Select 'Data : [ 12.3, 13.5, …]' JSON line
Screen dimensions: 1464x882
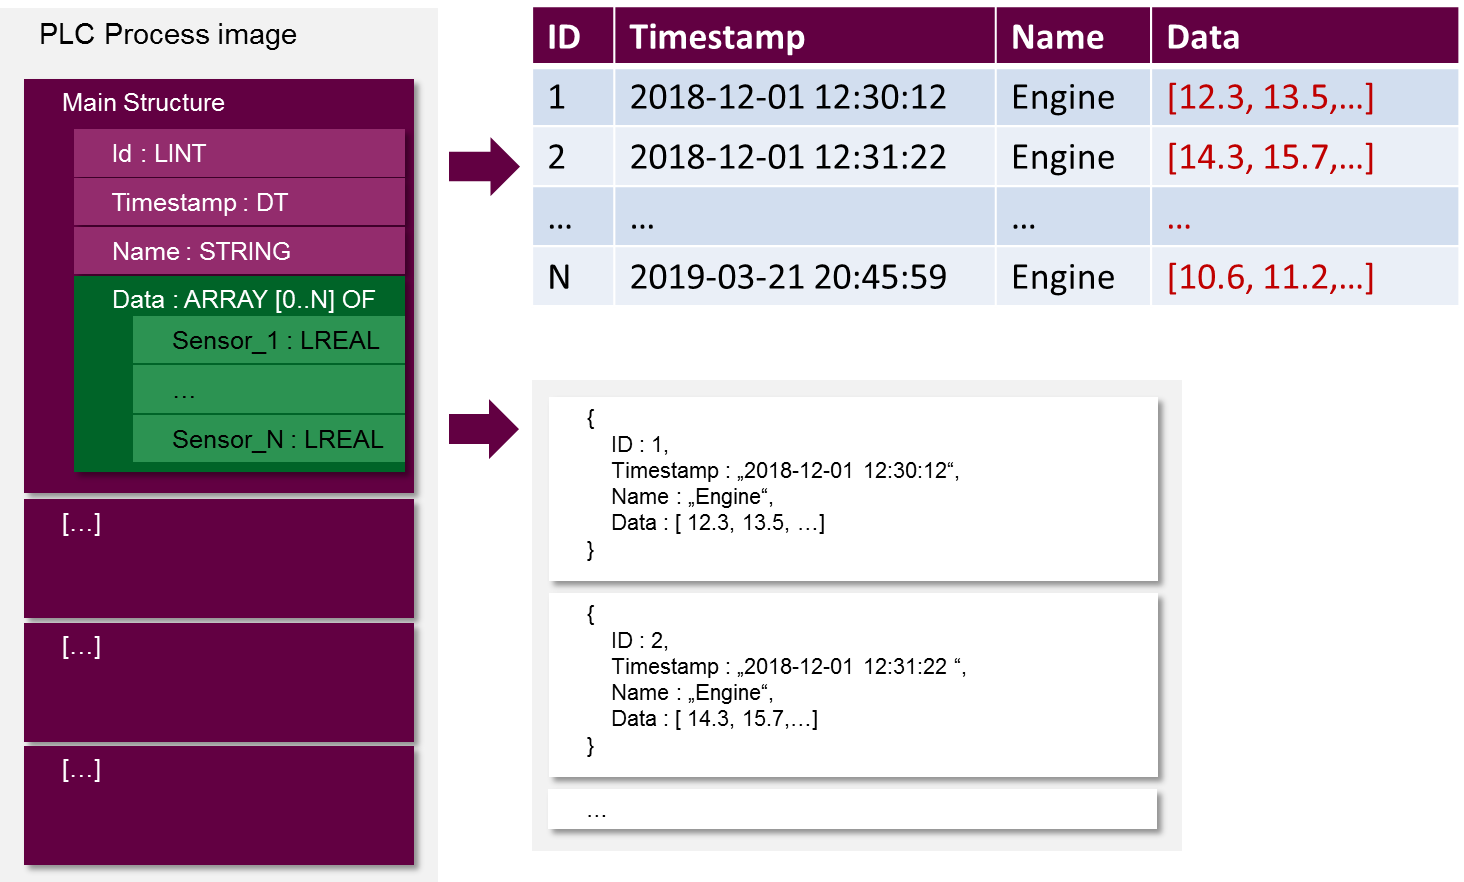point(718,522)
